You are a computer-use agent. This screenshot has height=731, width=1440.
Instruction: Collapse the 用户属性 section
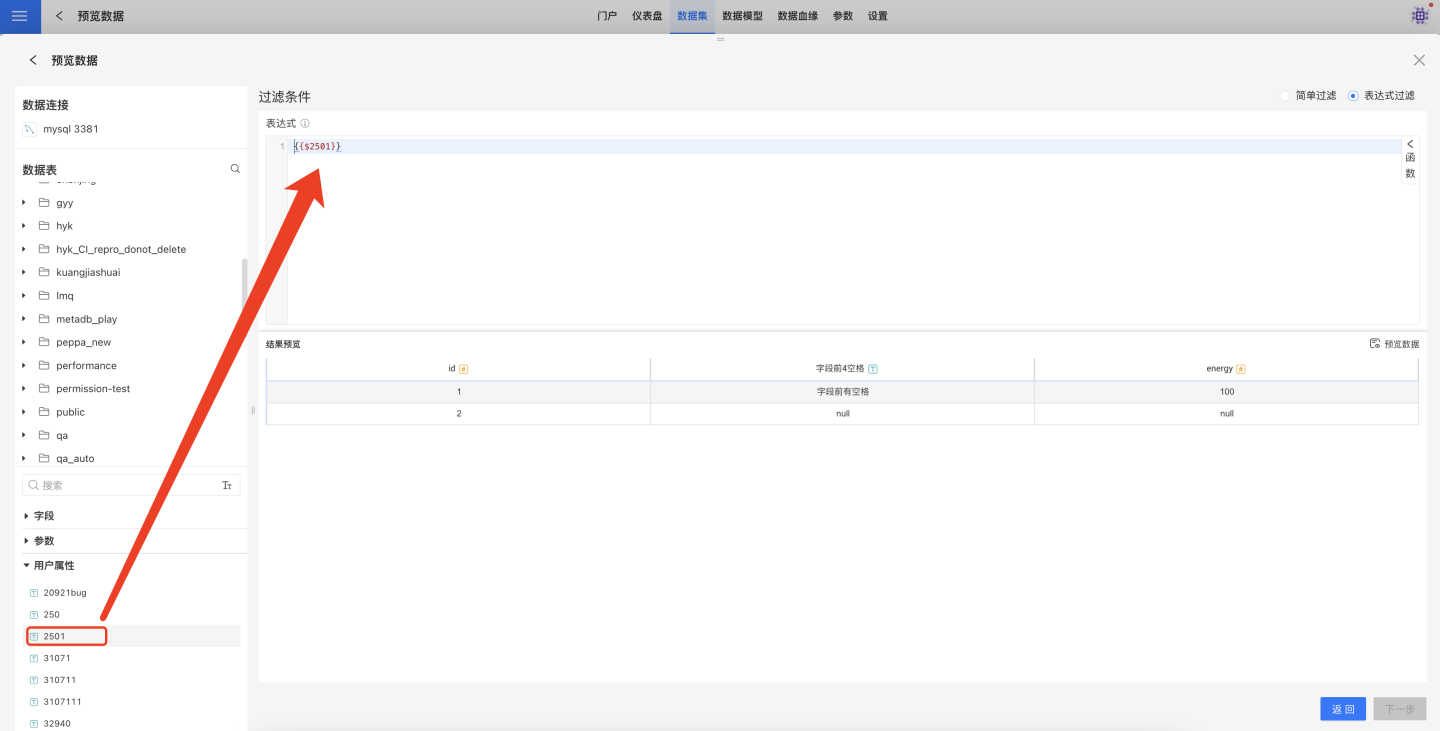pos(27,566)
